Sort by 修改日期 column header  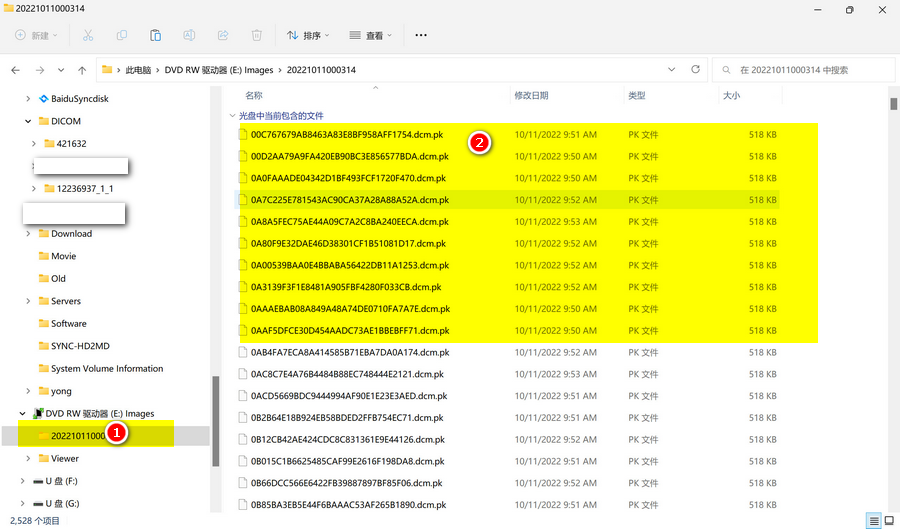tap(531, 95)
